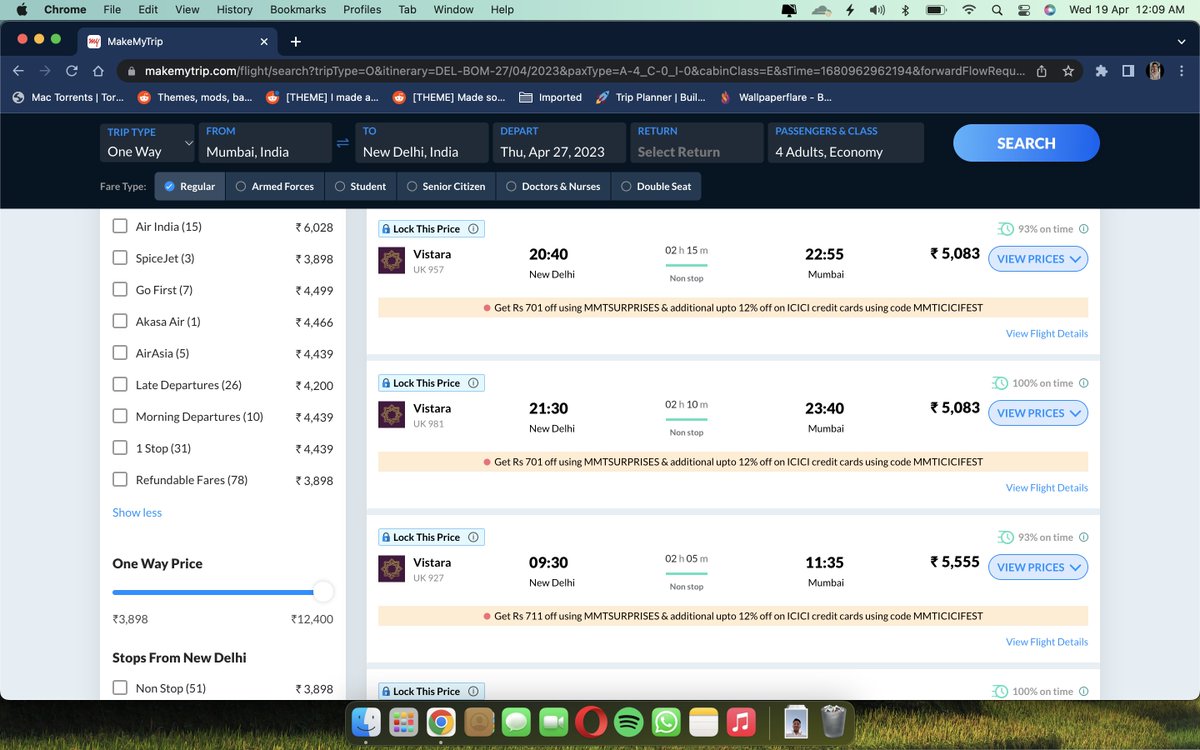The image size is (1200, 750).
Task: Check the Go First (7) filter
Action: pyautogui.click(x=120, y=290)
